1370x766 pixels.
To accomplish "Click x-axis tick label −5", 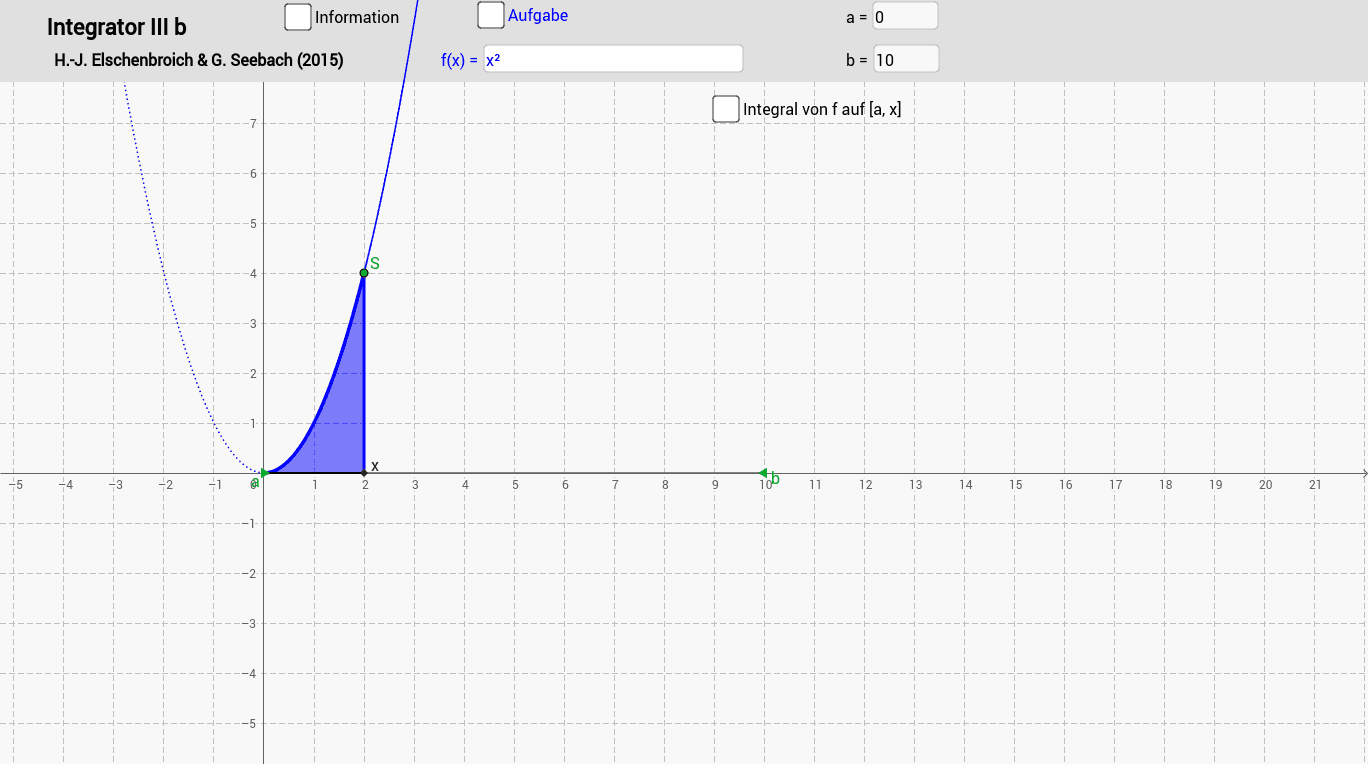I will (15, 485).
